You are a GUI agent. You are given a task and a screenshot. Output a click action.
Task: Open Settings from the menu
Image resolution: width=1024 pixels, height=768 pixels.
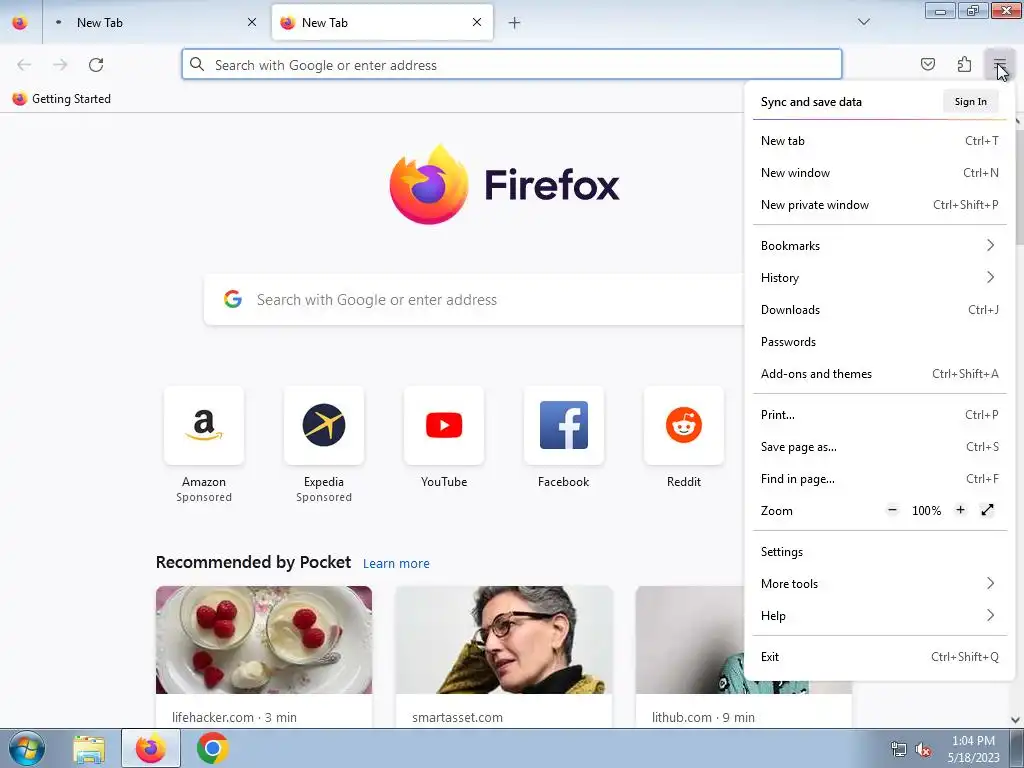880,552
